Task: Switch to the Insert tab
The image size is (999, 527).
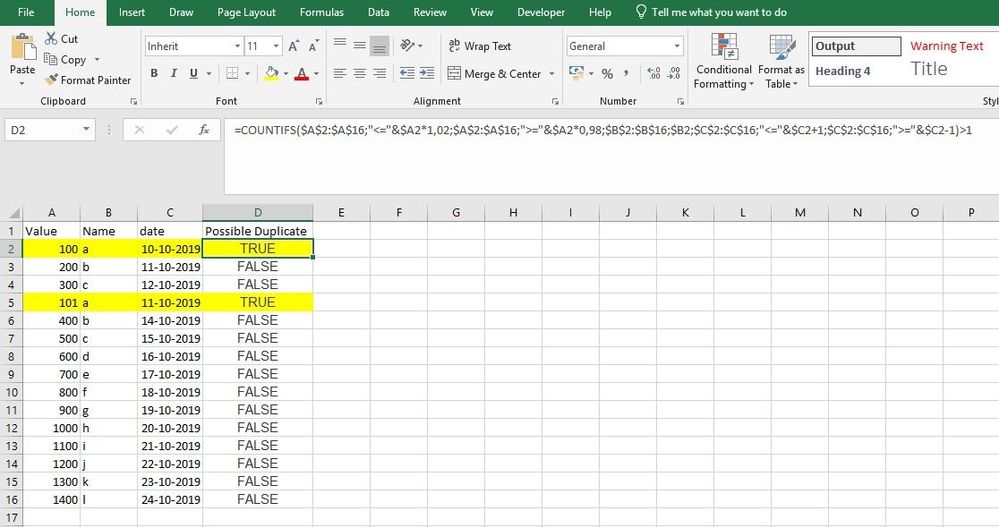Action: tap(131, 12)
